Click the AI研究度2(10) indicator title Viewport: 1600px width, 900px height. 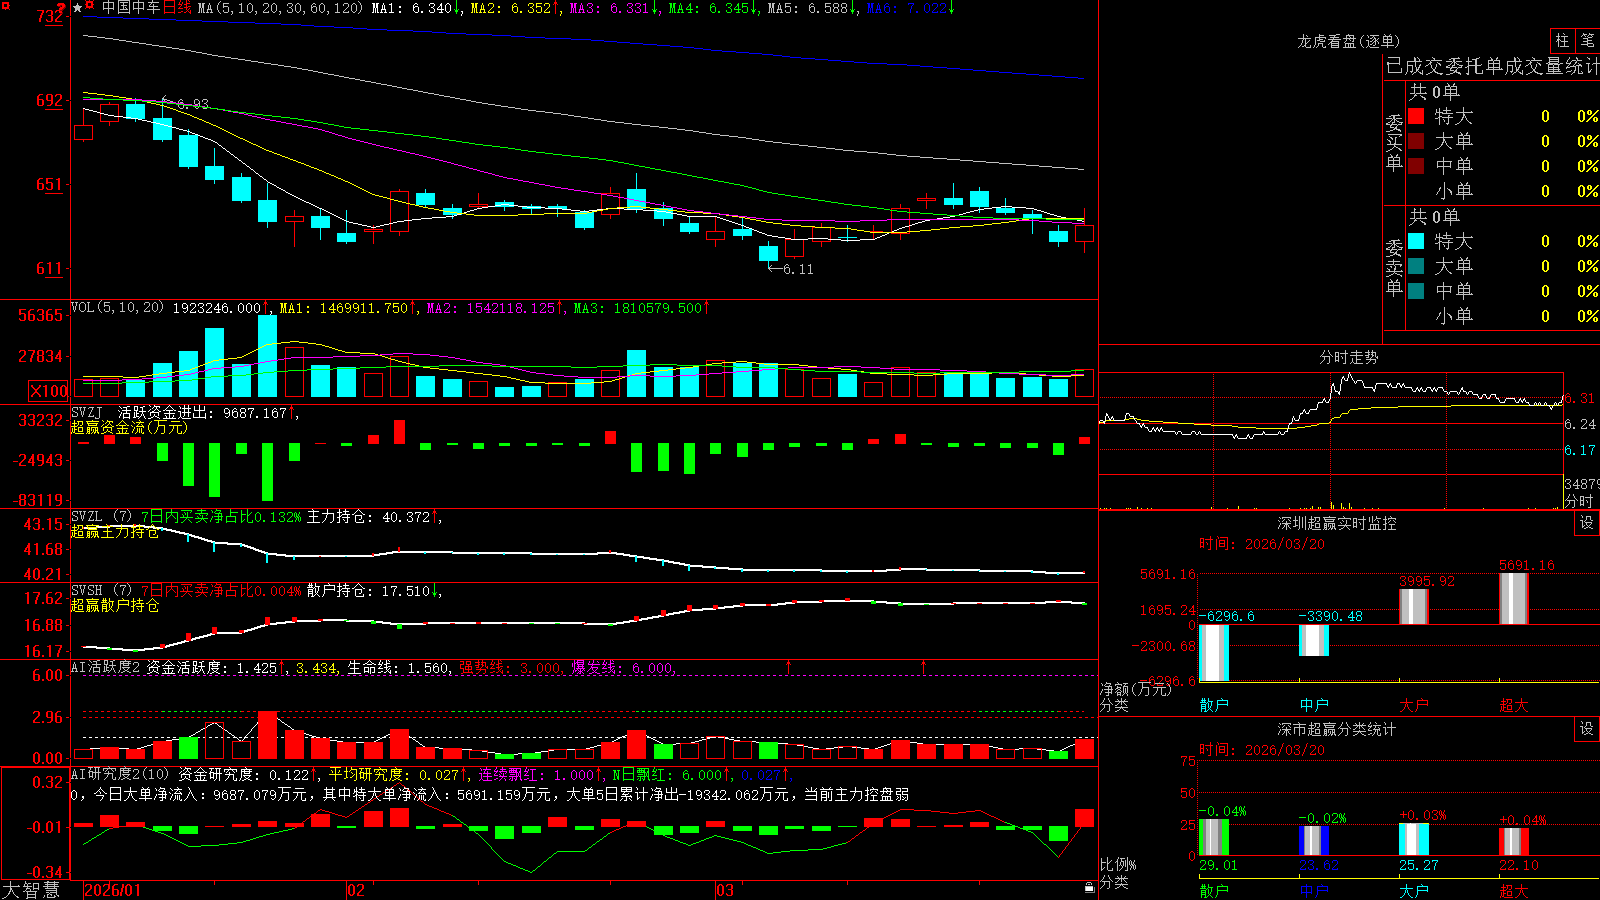121,774
